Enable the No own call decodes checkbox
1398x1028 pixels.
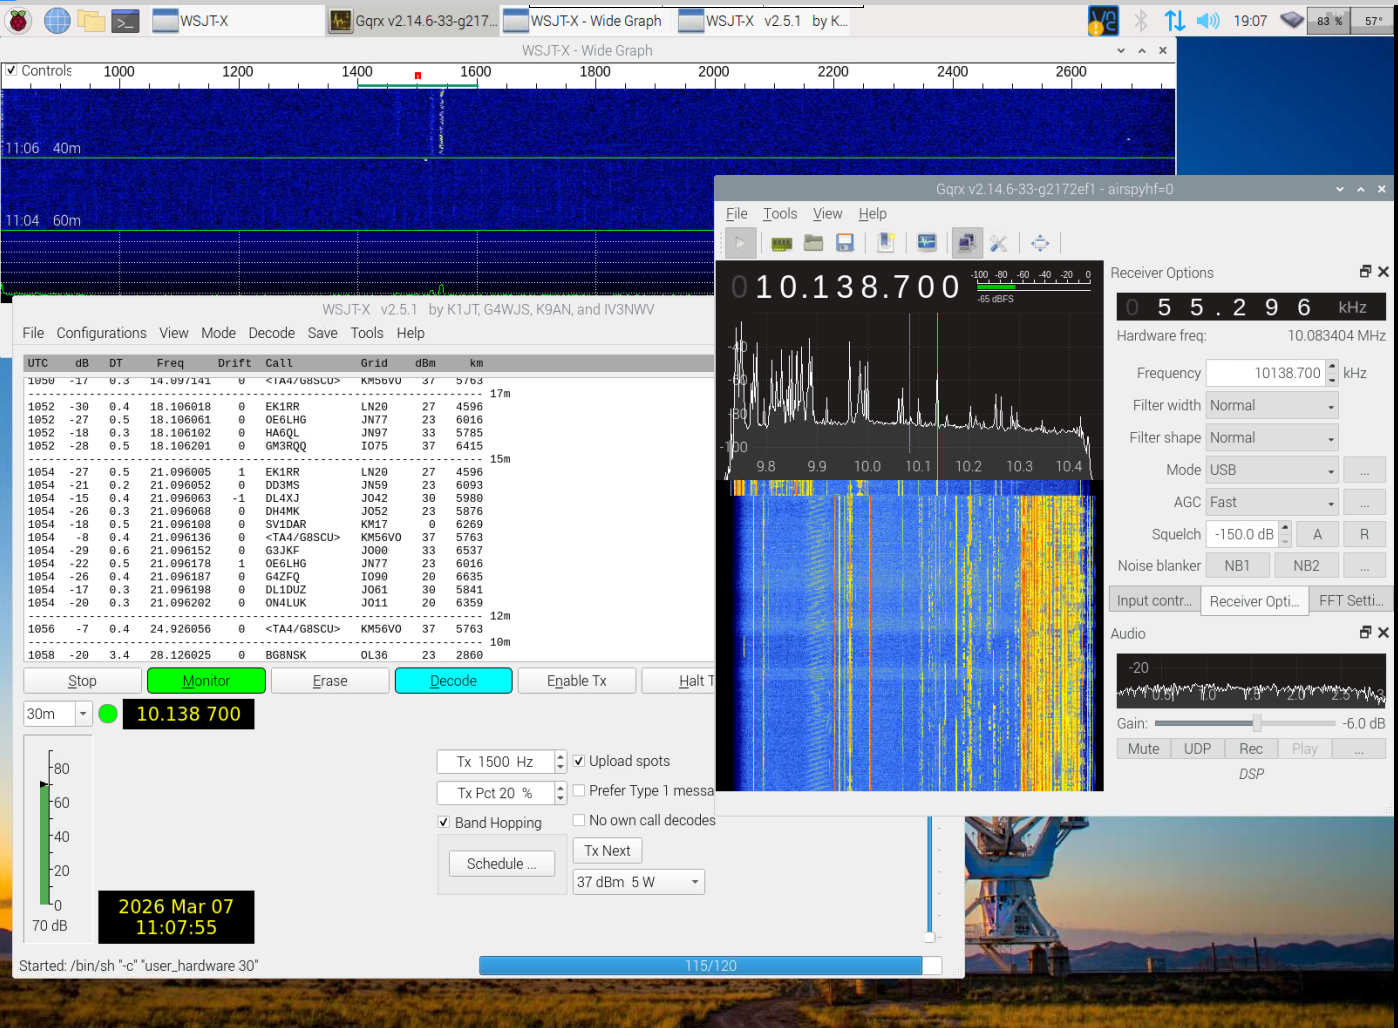point(579,820)
